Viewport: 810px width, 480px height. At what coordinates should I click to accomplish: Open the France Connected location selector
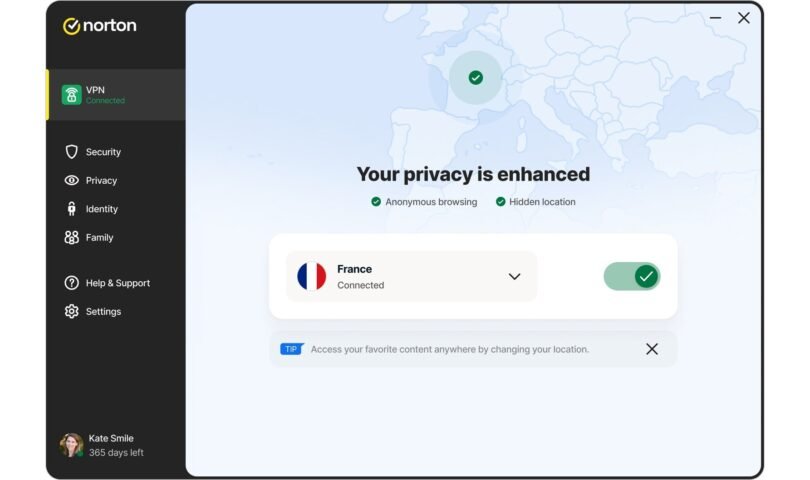pyautogui.click(x=411, y=277)
